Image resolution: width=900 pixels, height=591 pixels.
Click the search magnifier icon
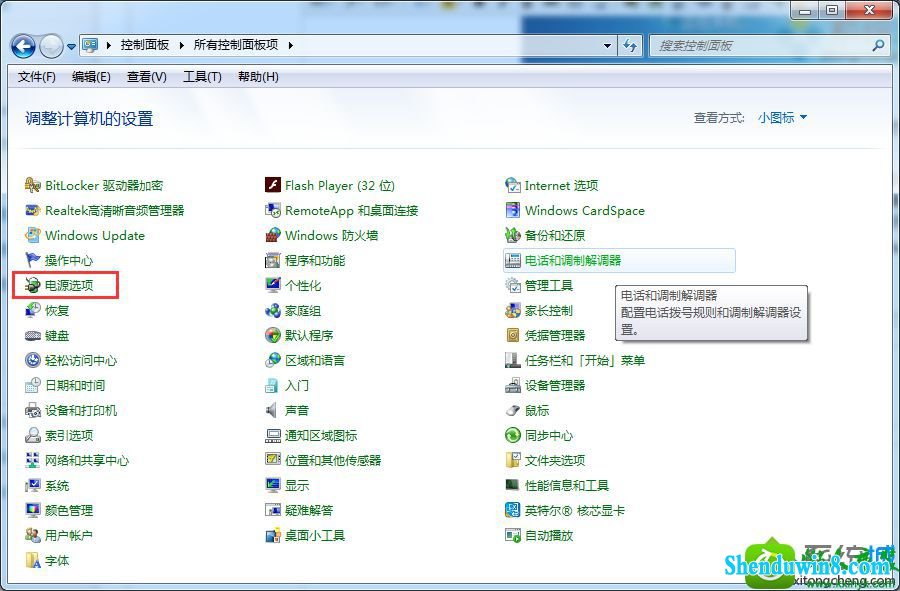878,45
